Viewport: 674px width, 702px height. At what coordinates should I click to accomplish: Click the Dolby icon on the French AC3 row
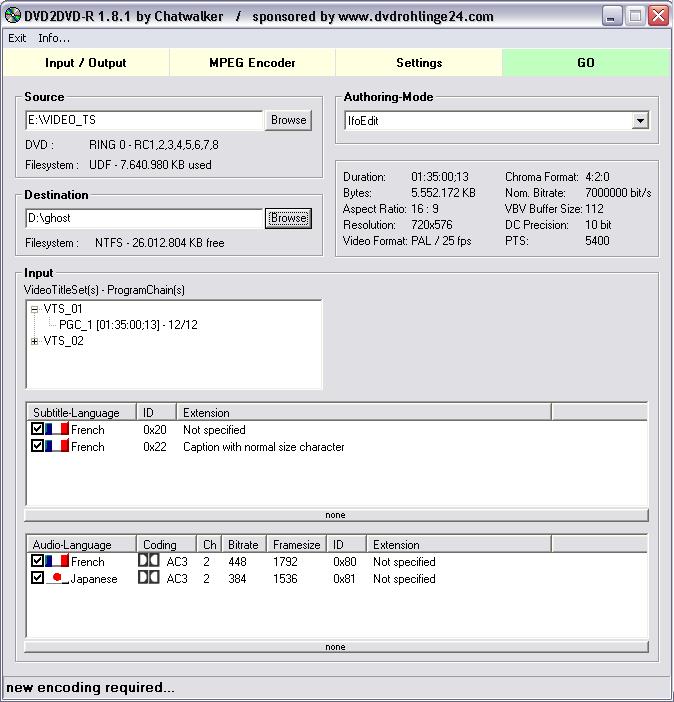pos(149,561)
